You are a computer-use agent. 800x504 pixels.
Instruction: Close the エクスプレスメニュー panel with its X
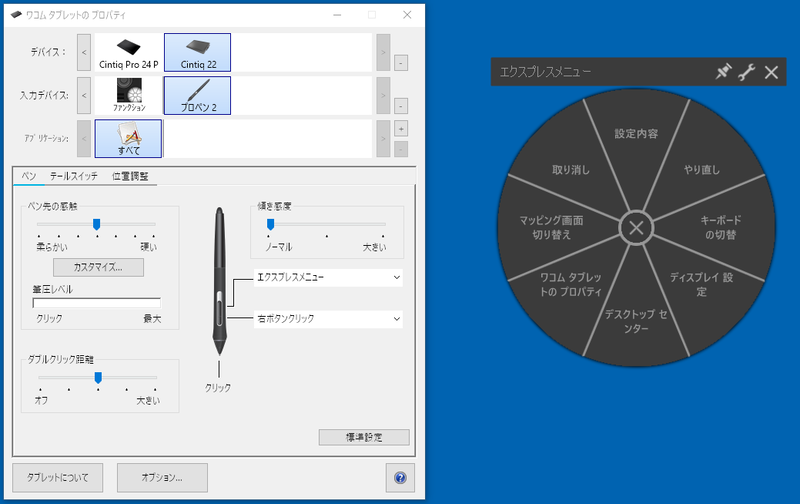[x=771, y=72]
